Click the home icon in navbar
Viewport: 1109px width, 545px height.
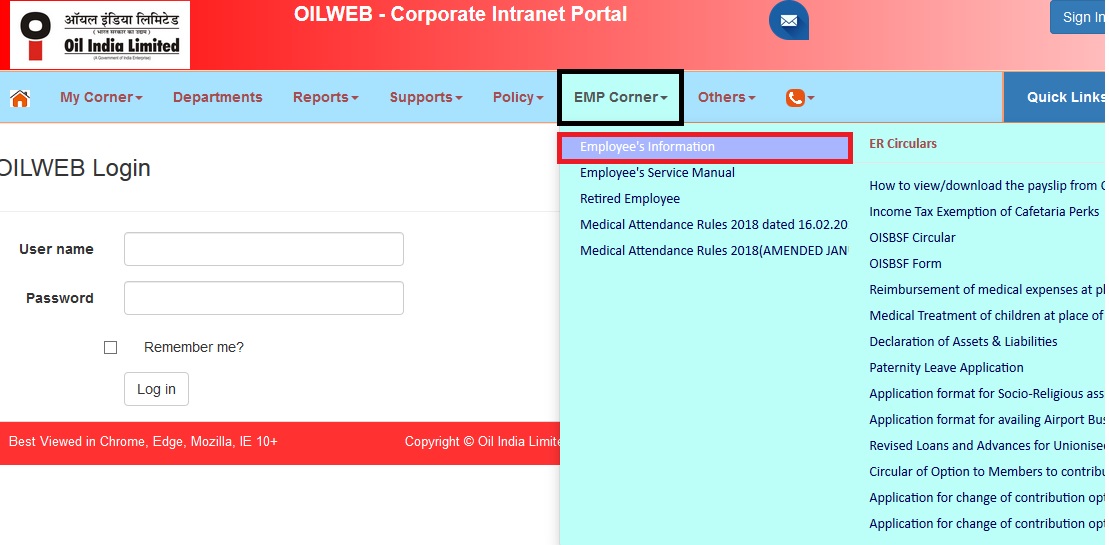tap(19, 98)
